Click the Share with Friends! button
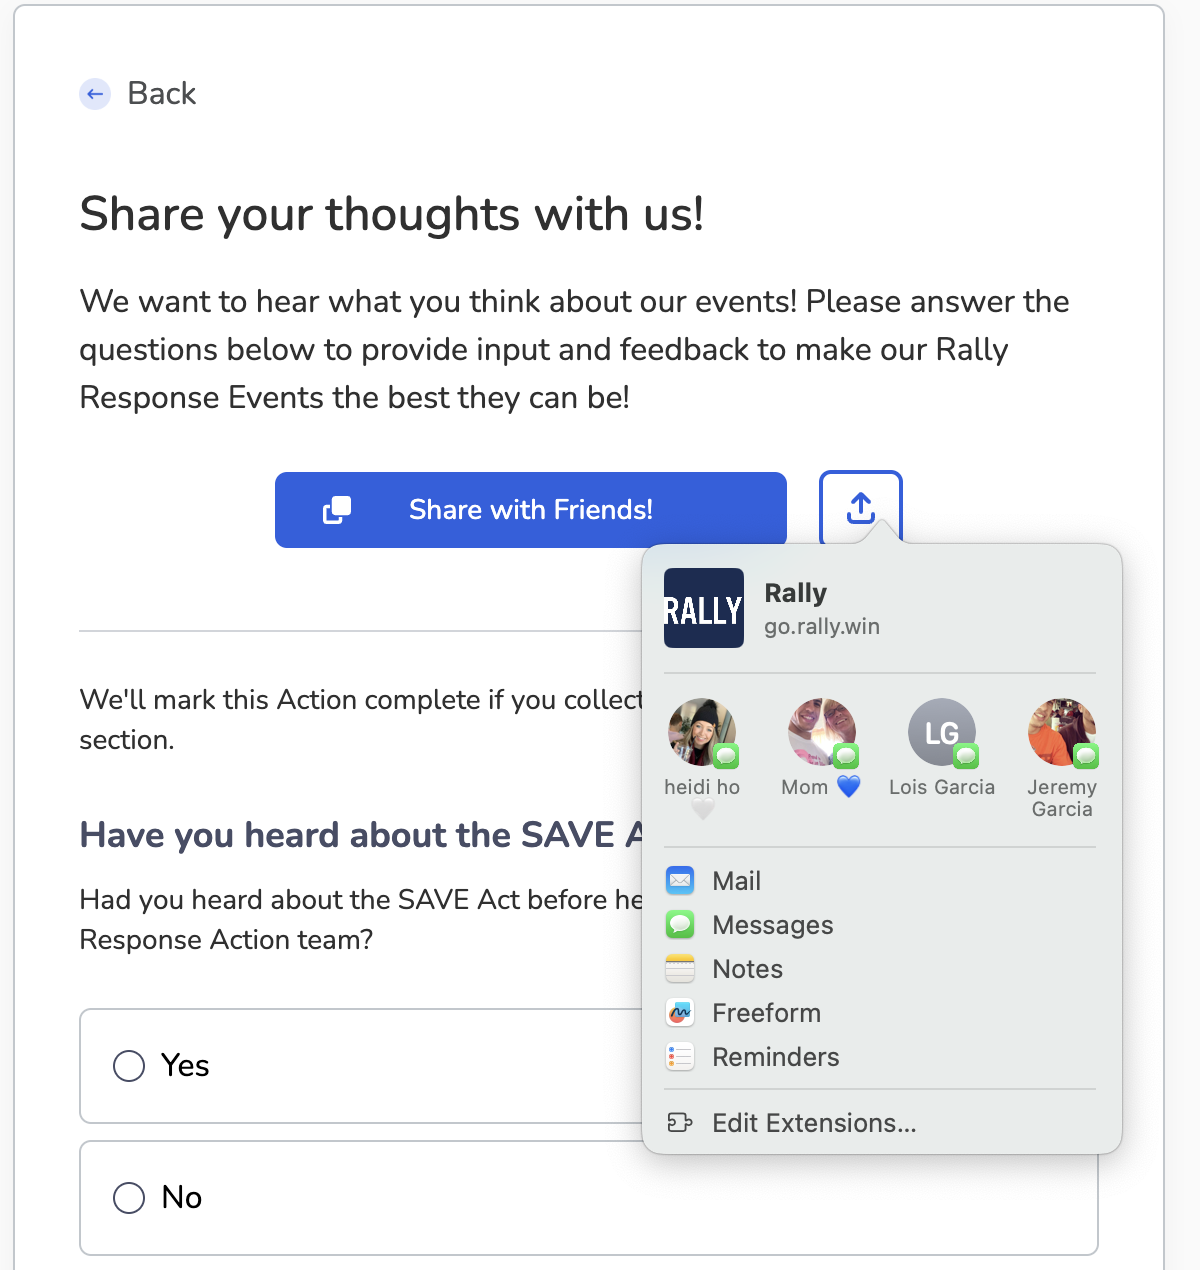This screenshot has height=1270, width=1200. tap(531, 510)
